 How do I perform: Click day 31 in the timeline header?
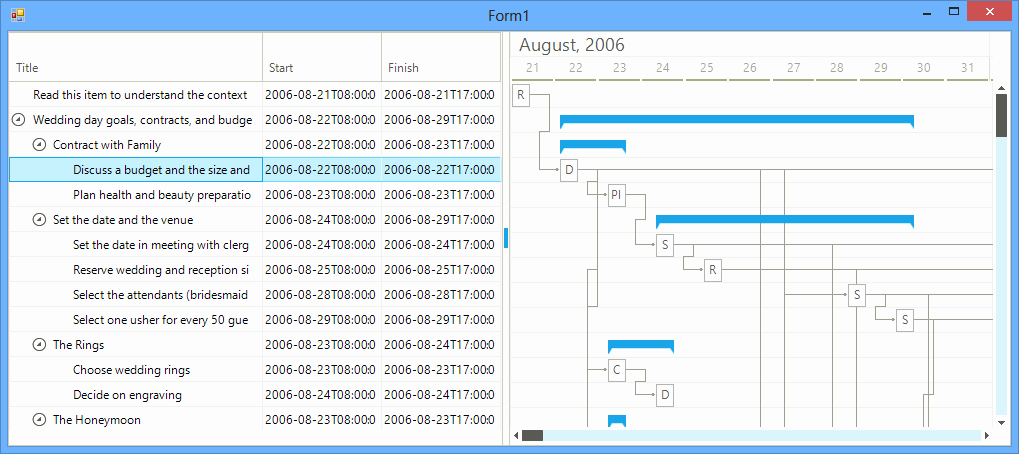point(967,68)
